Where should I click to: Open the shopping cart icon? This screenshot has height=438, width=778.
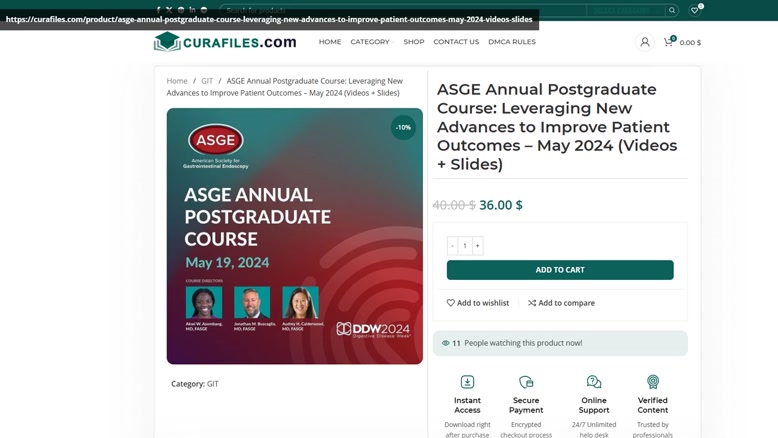click(x=668, y=42)
